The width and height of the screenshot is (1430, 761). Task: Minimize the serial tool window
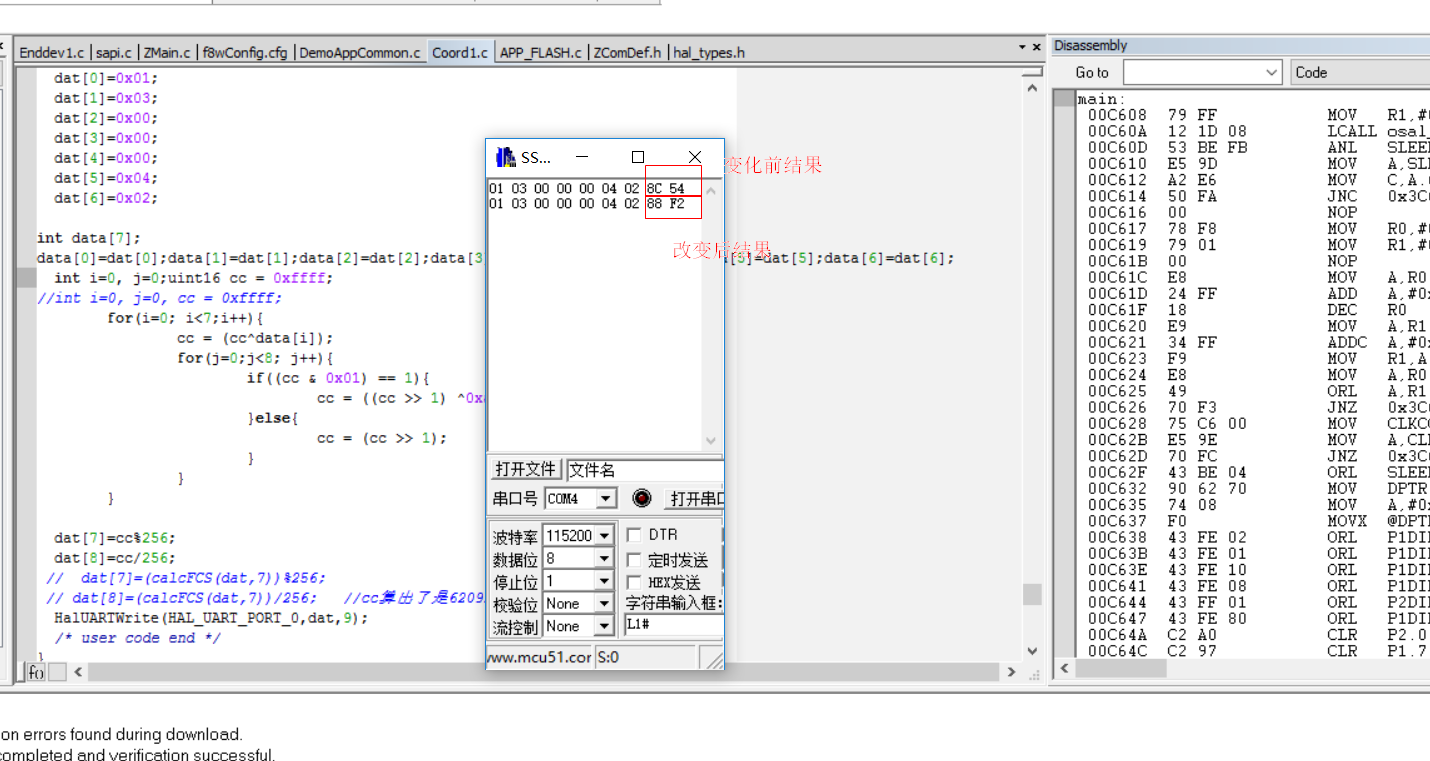(581, 157)
